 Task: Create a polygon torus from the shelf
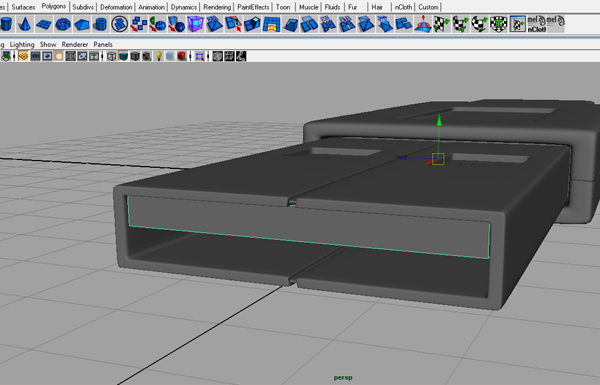(x=63, y=24)
